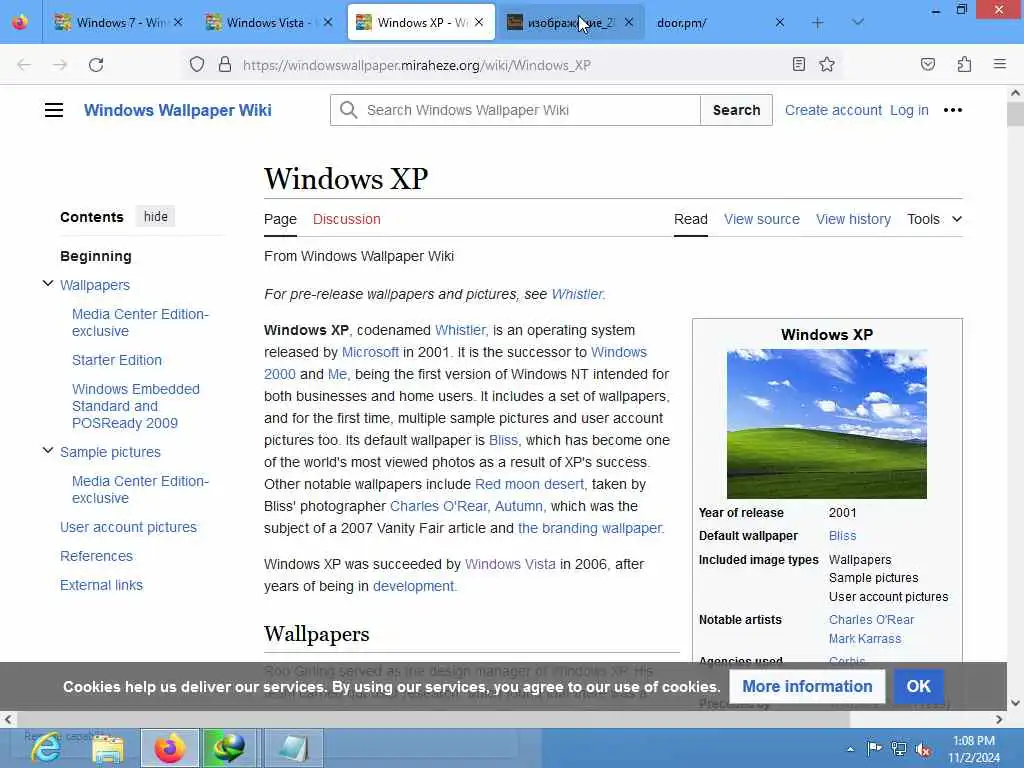The width and height of the screenshot is (1024, 768).
Task: Close the Windows 7 tab
Action: [178, 22]
